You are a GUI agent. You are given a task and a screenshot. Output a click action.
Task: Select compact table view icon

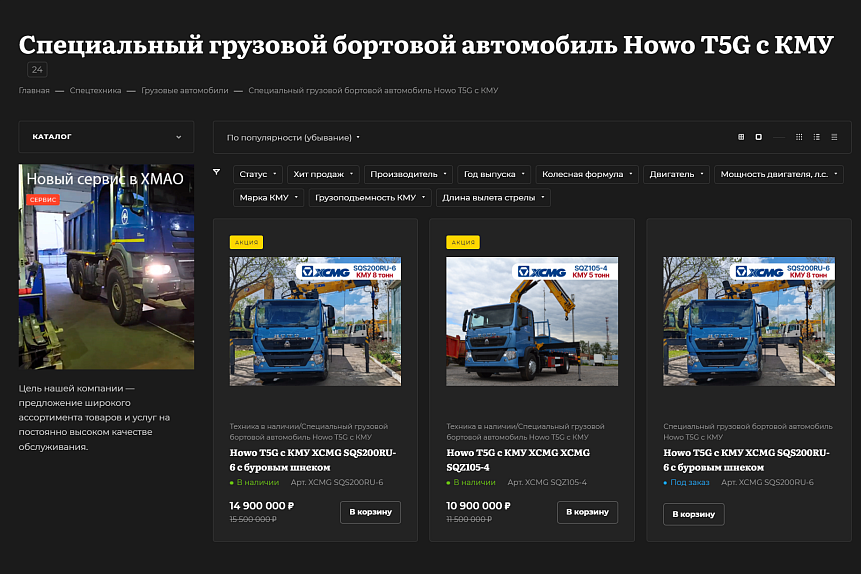(834, 137)
